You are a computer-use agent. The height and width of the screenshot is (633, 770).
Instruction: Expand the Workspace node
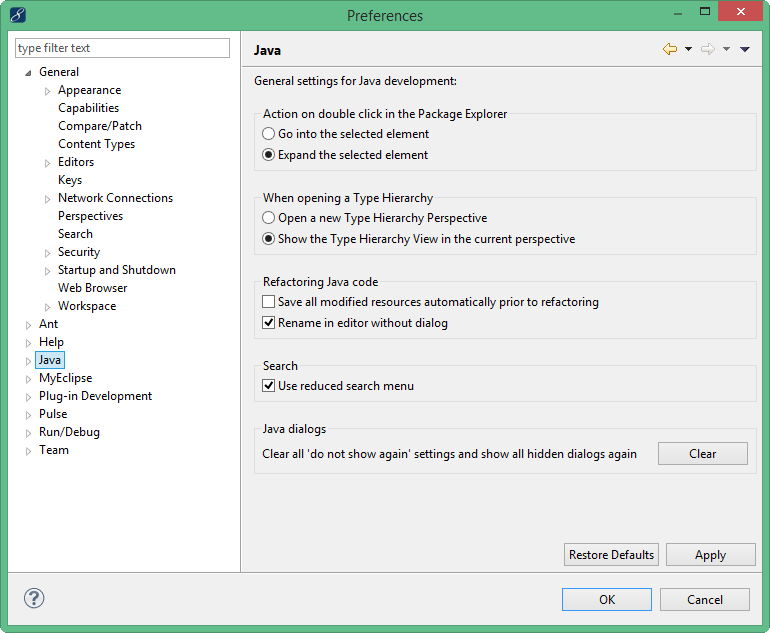click(47, 307)
